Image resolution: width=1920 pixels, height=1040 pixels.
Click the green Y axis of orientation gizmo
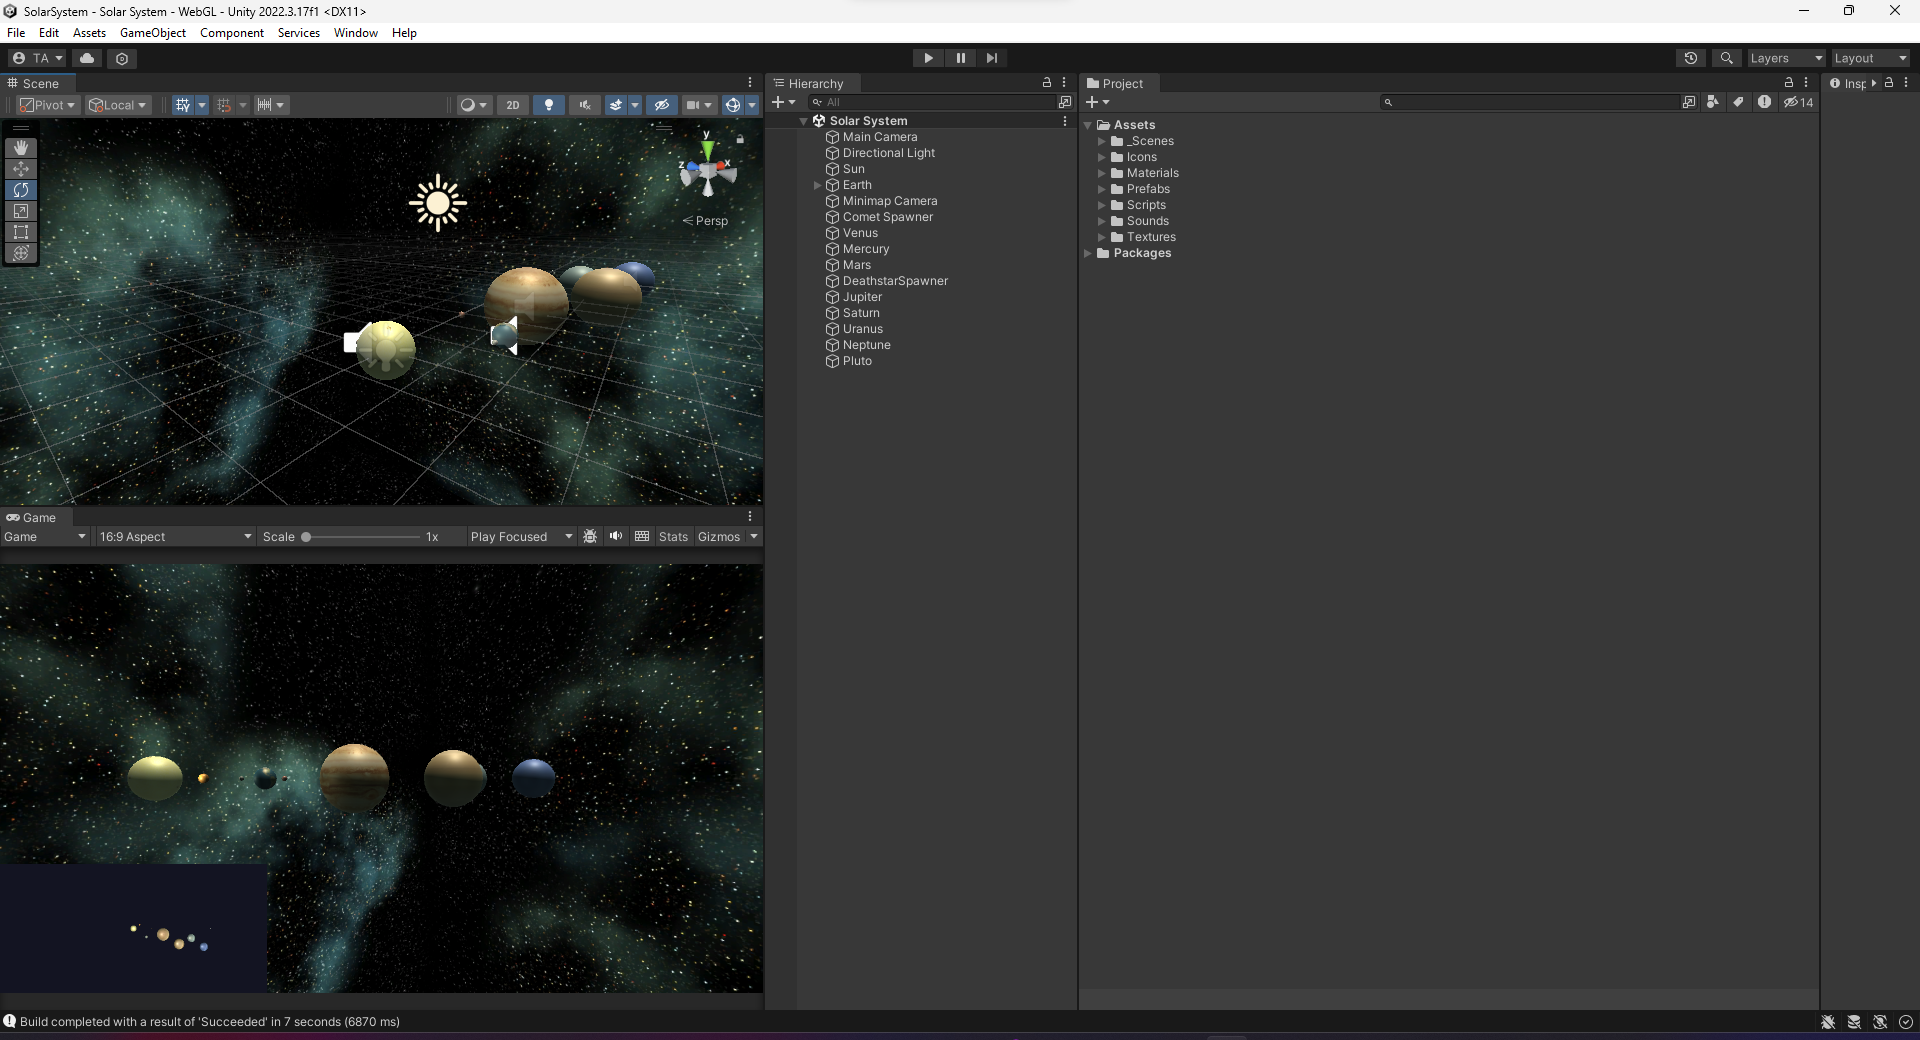707,149
